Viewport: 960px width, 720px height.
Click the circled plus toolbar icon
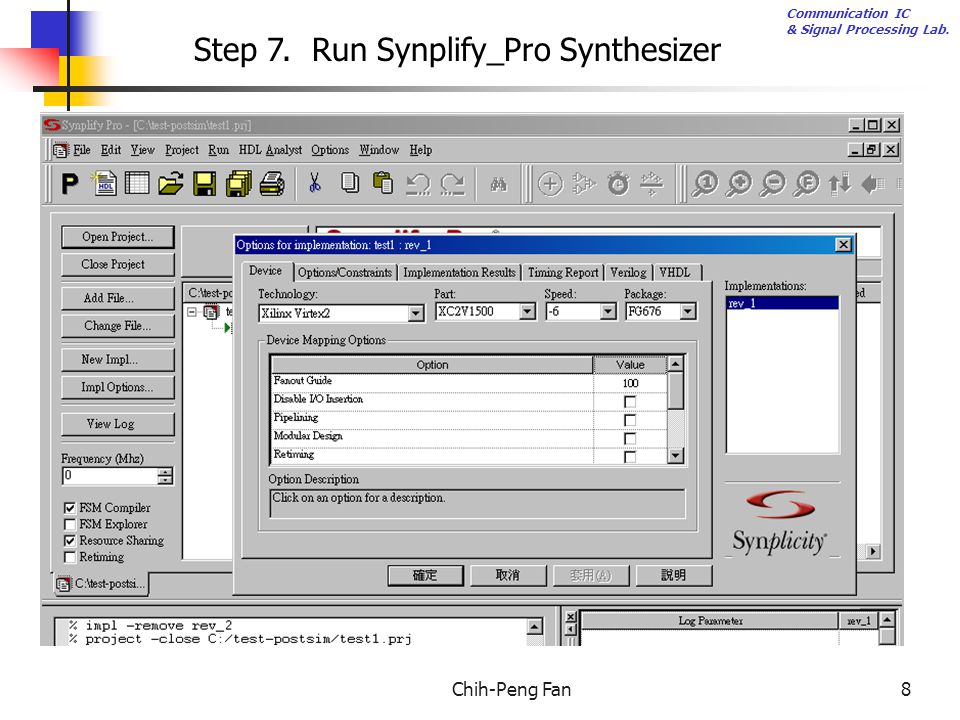click(x=550, y=183)
